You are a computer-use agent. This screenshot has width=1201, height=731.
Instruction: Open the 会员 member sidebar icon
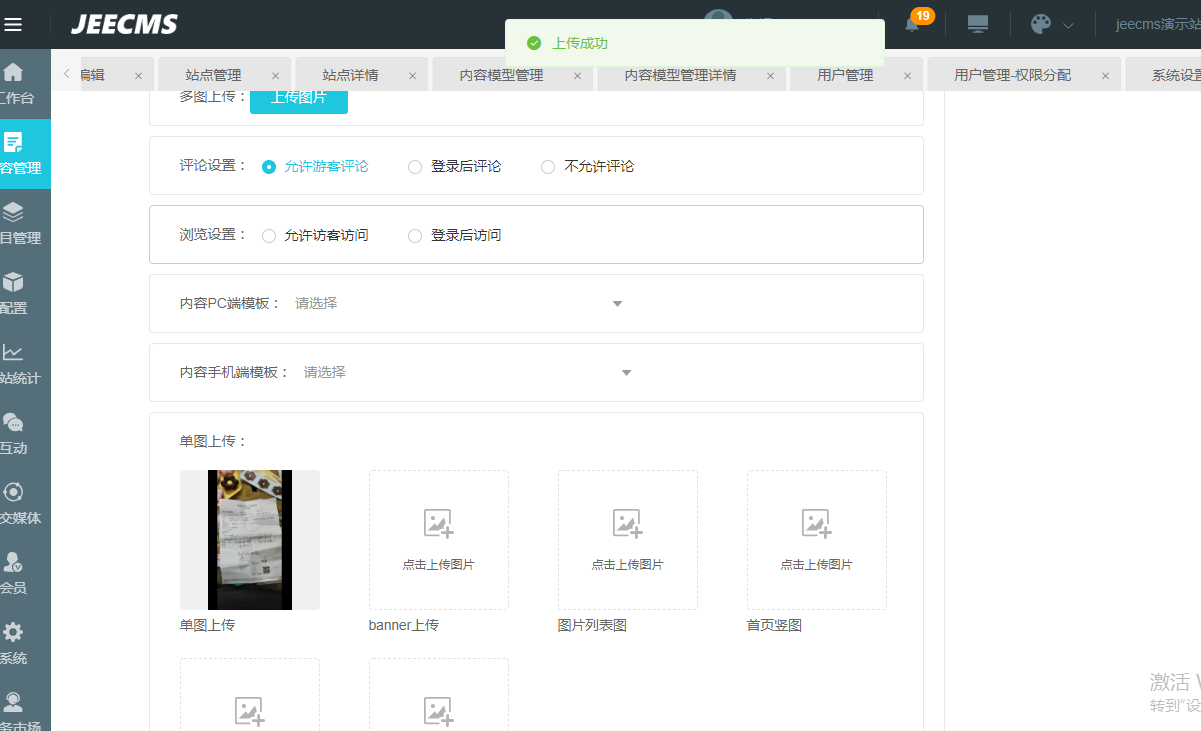pyautogui.click(x=13, y=563)
